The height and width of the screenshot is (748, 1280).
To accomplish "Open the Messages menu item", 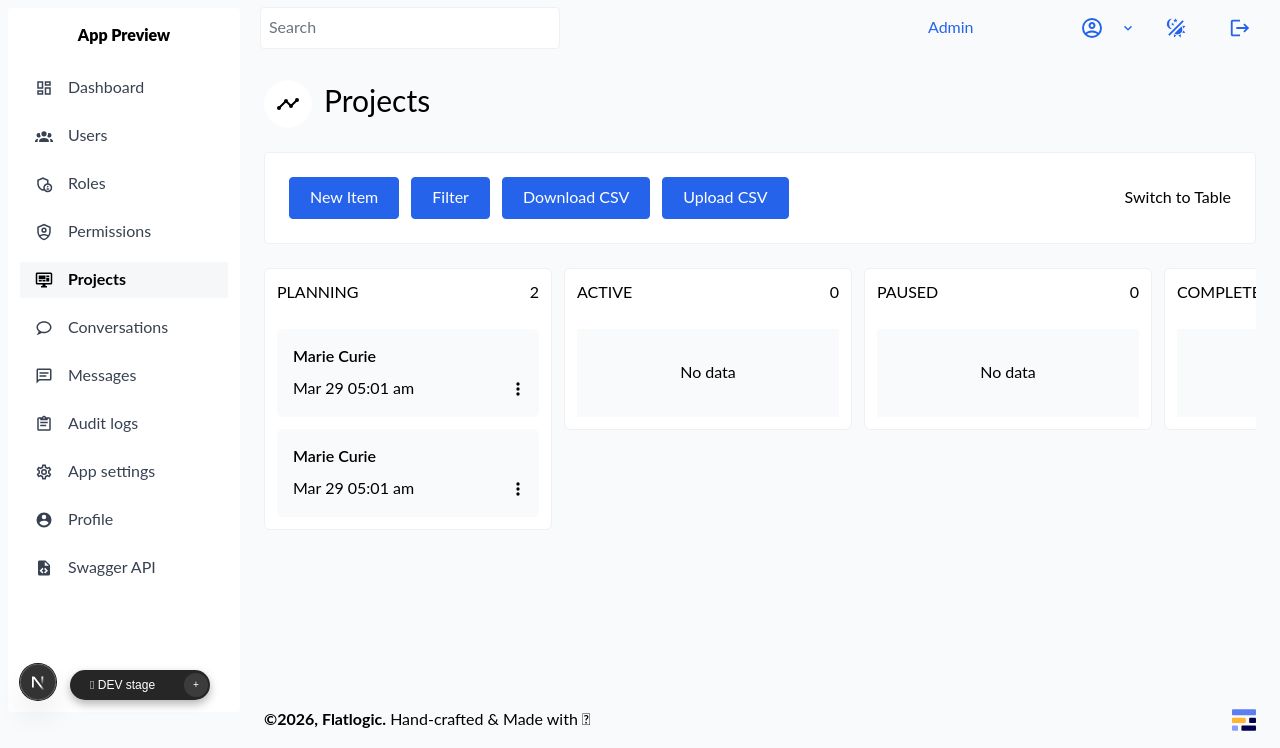I will click(x=102, y=376).
